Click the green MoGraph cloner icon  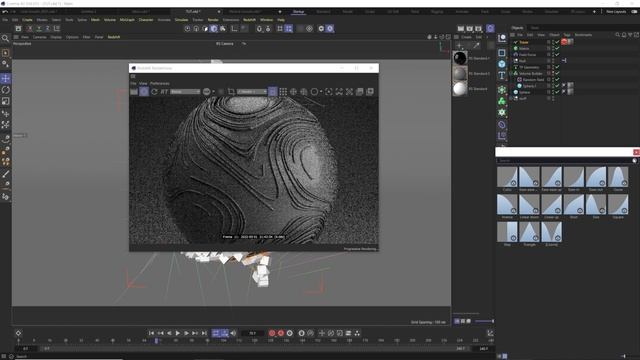click(x=502, y=89)
